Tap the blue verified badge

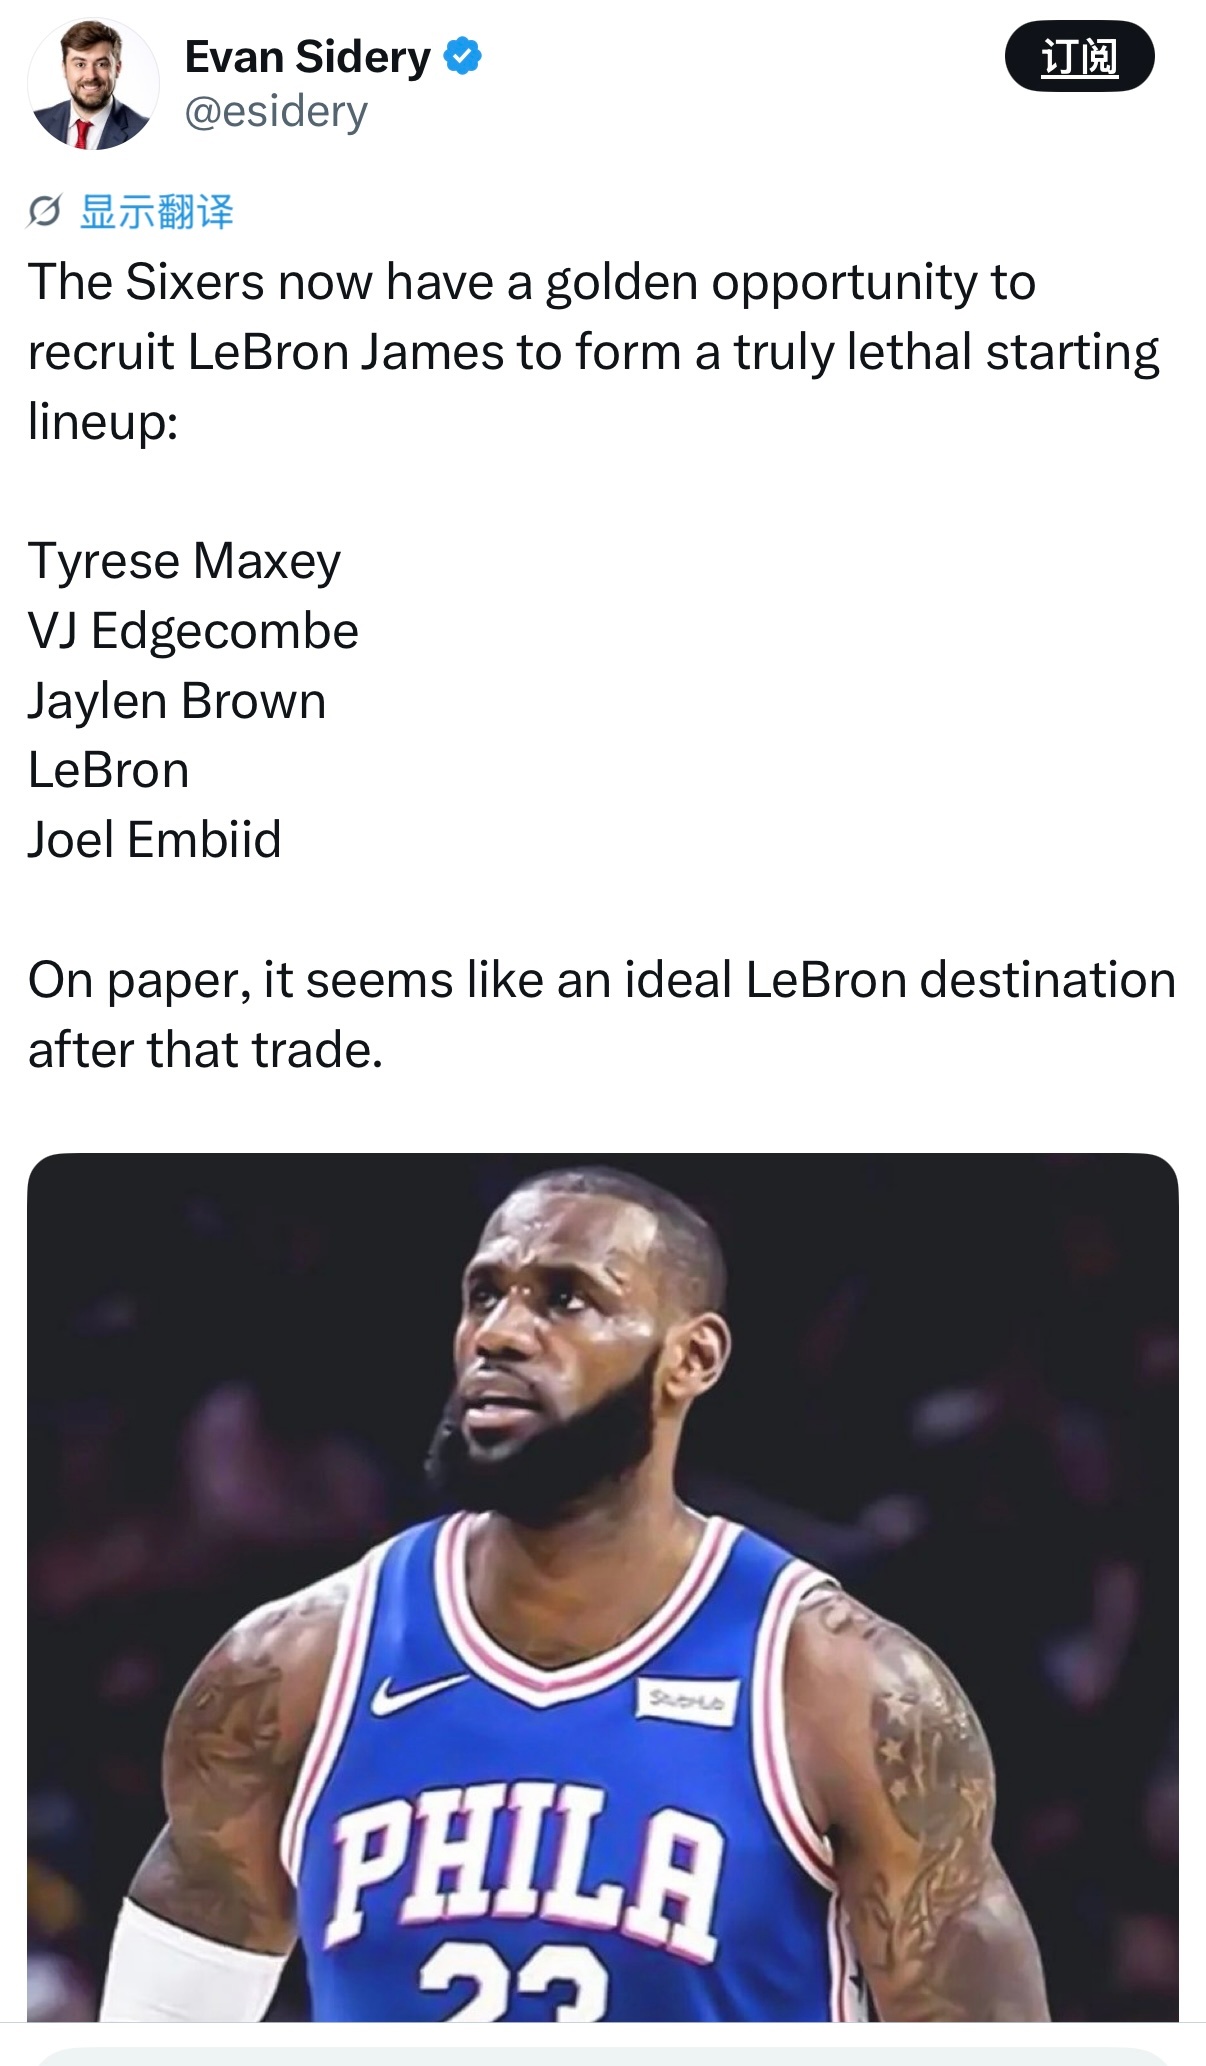[462, 56]
